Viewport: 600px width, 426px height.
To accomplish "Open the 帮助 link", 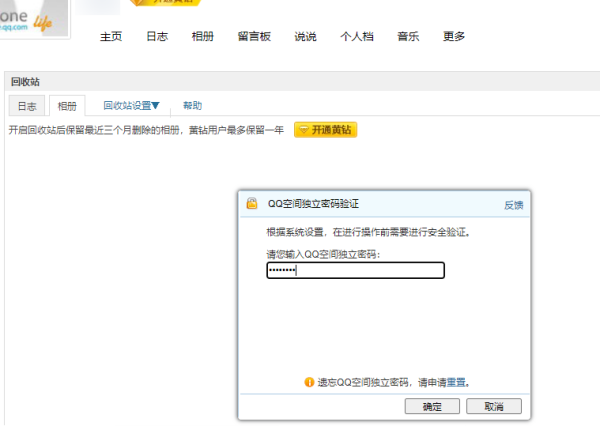I will (x=192, y=106).
